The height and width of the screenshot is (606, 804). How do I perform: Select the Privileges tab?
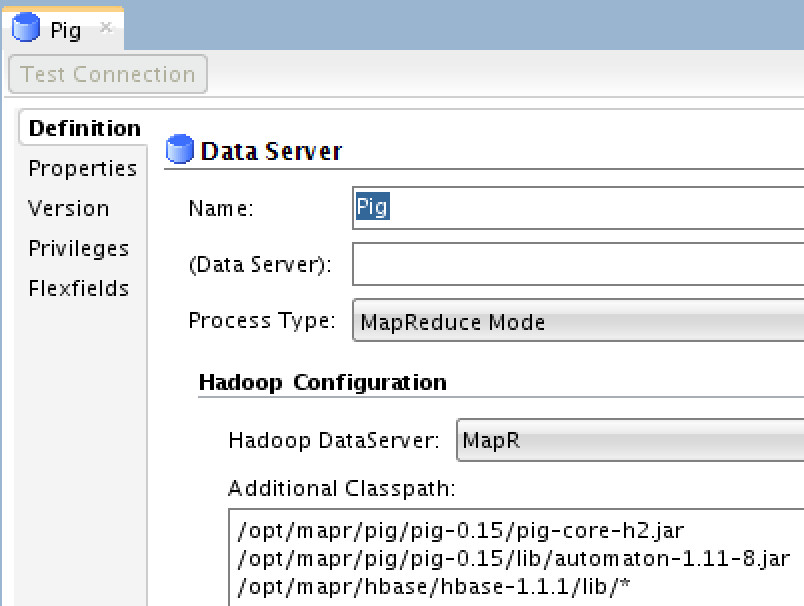pyautogui.click(x=78, y=249)
